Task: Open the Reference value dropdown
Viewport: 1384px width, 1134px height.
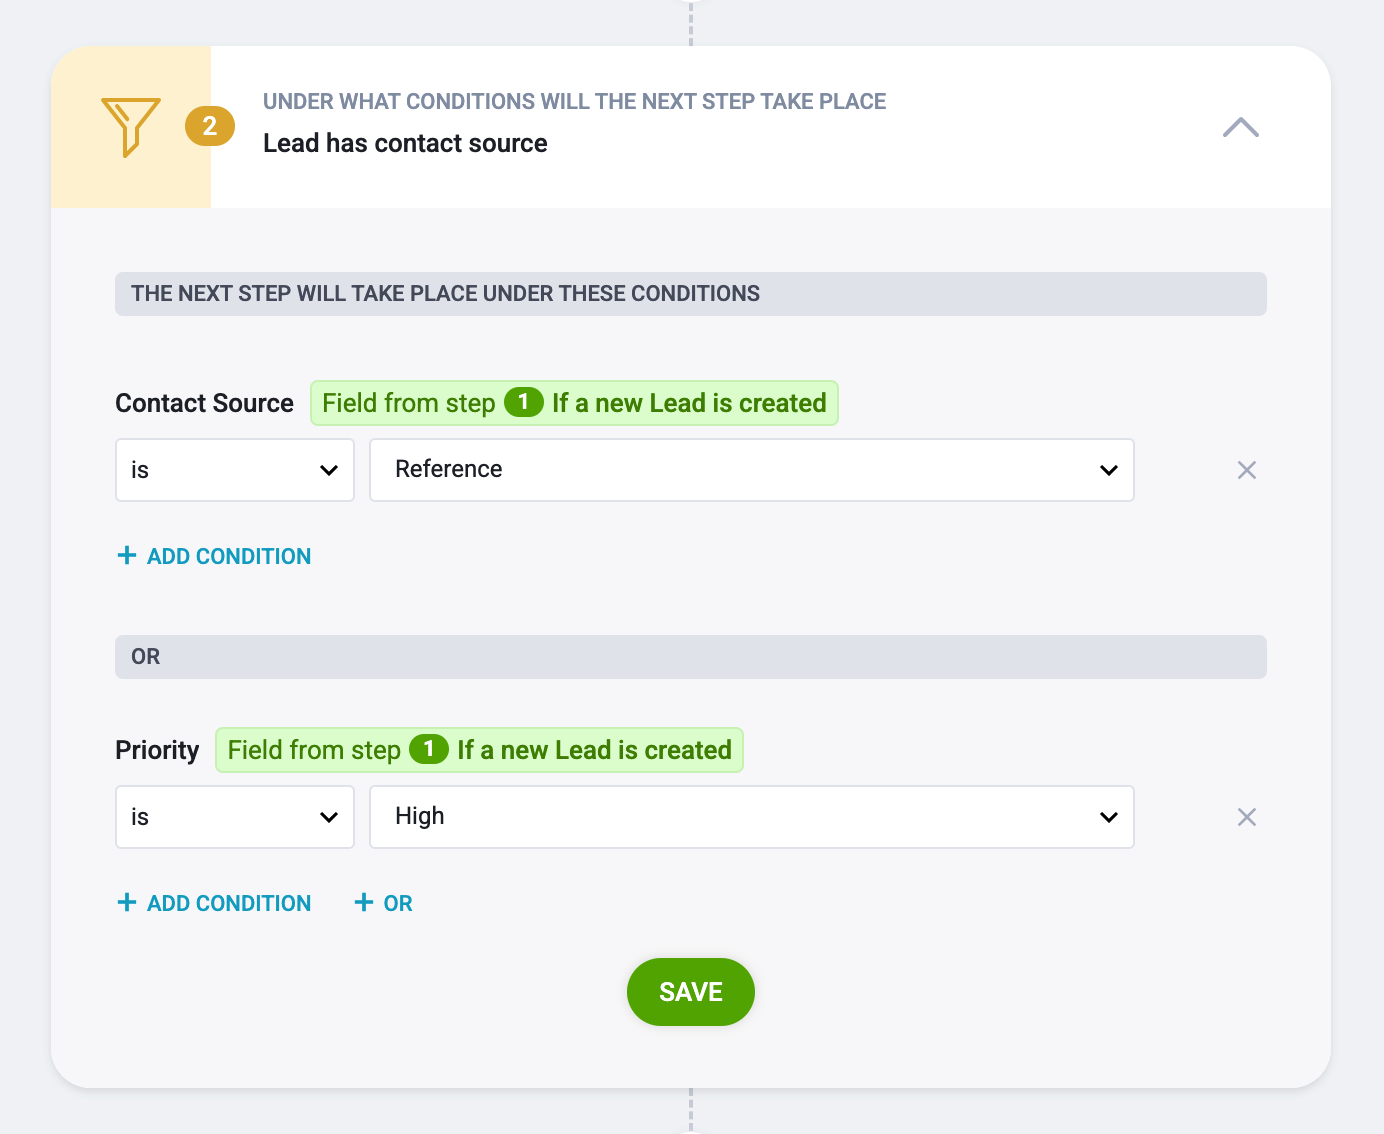Action: pos(752,470)
